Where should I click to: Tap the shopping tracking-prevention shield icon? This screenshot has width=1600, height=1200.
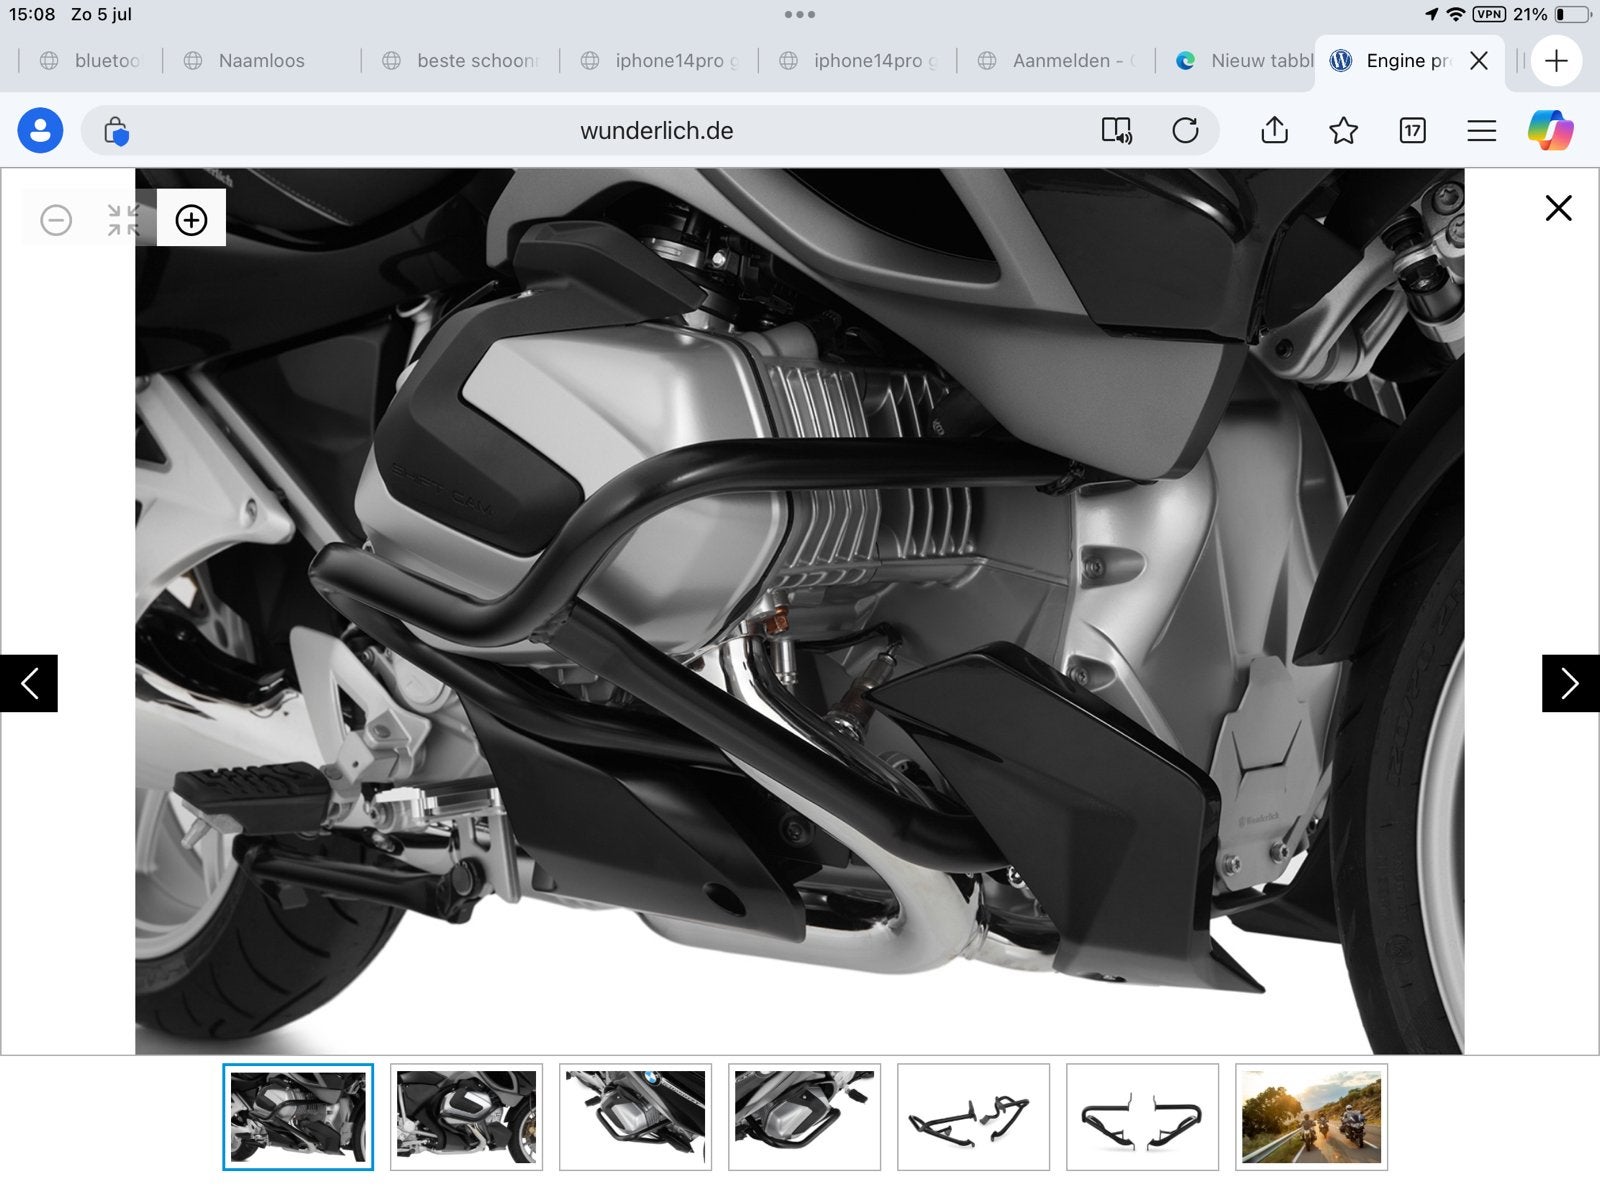pyautogui.click(x=116, y=131)
